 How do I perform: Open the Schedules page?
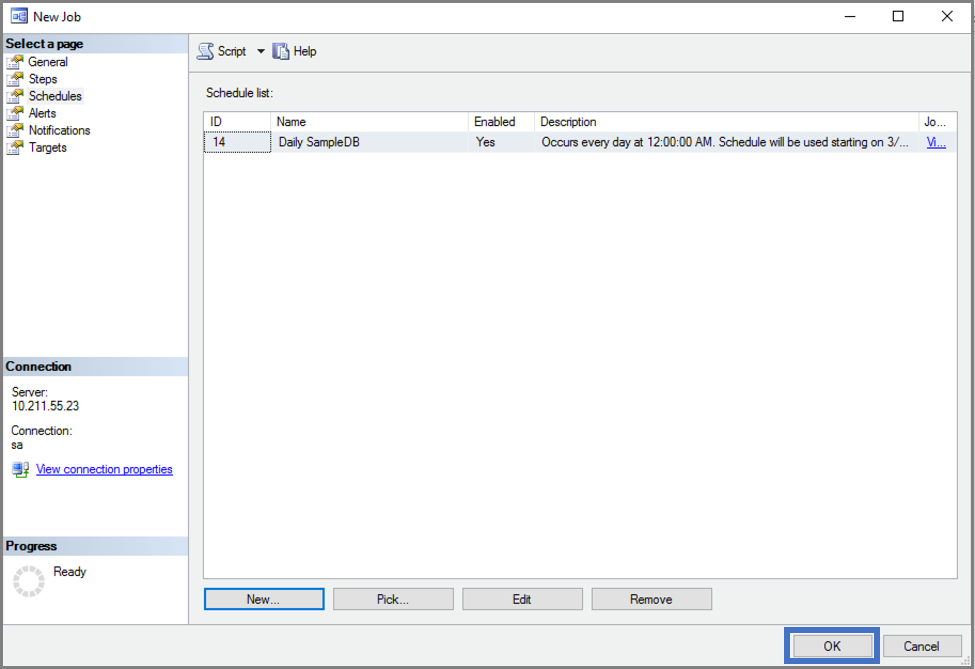tap(55, 96)
